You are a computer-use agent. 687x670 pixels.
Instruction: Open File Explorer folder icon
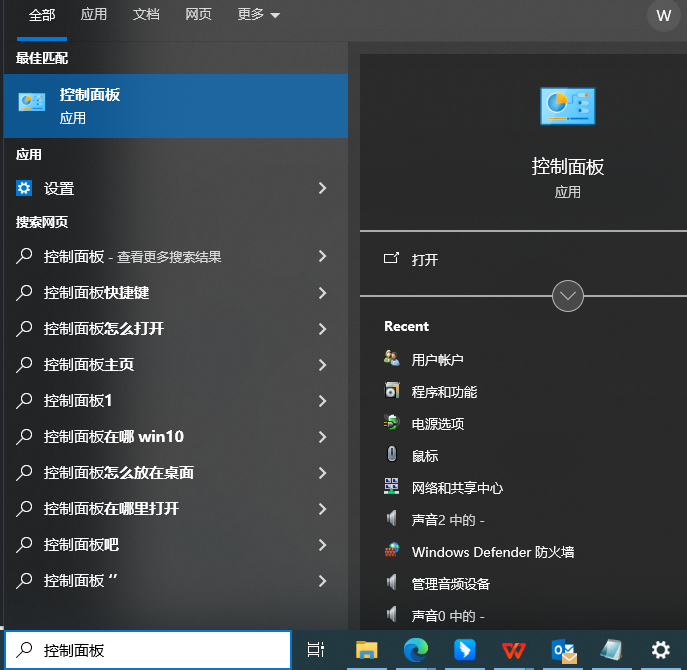click(x=367, y=650)
